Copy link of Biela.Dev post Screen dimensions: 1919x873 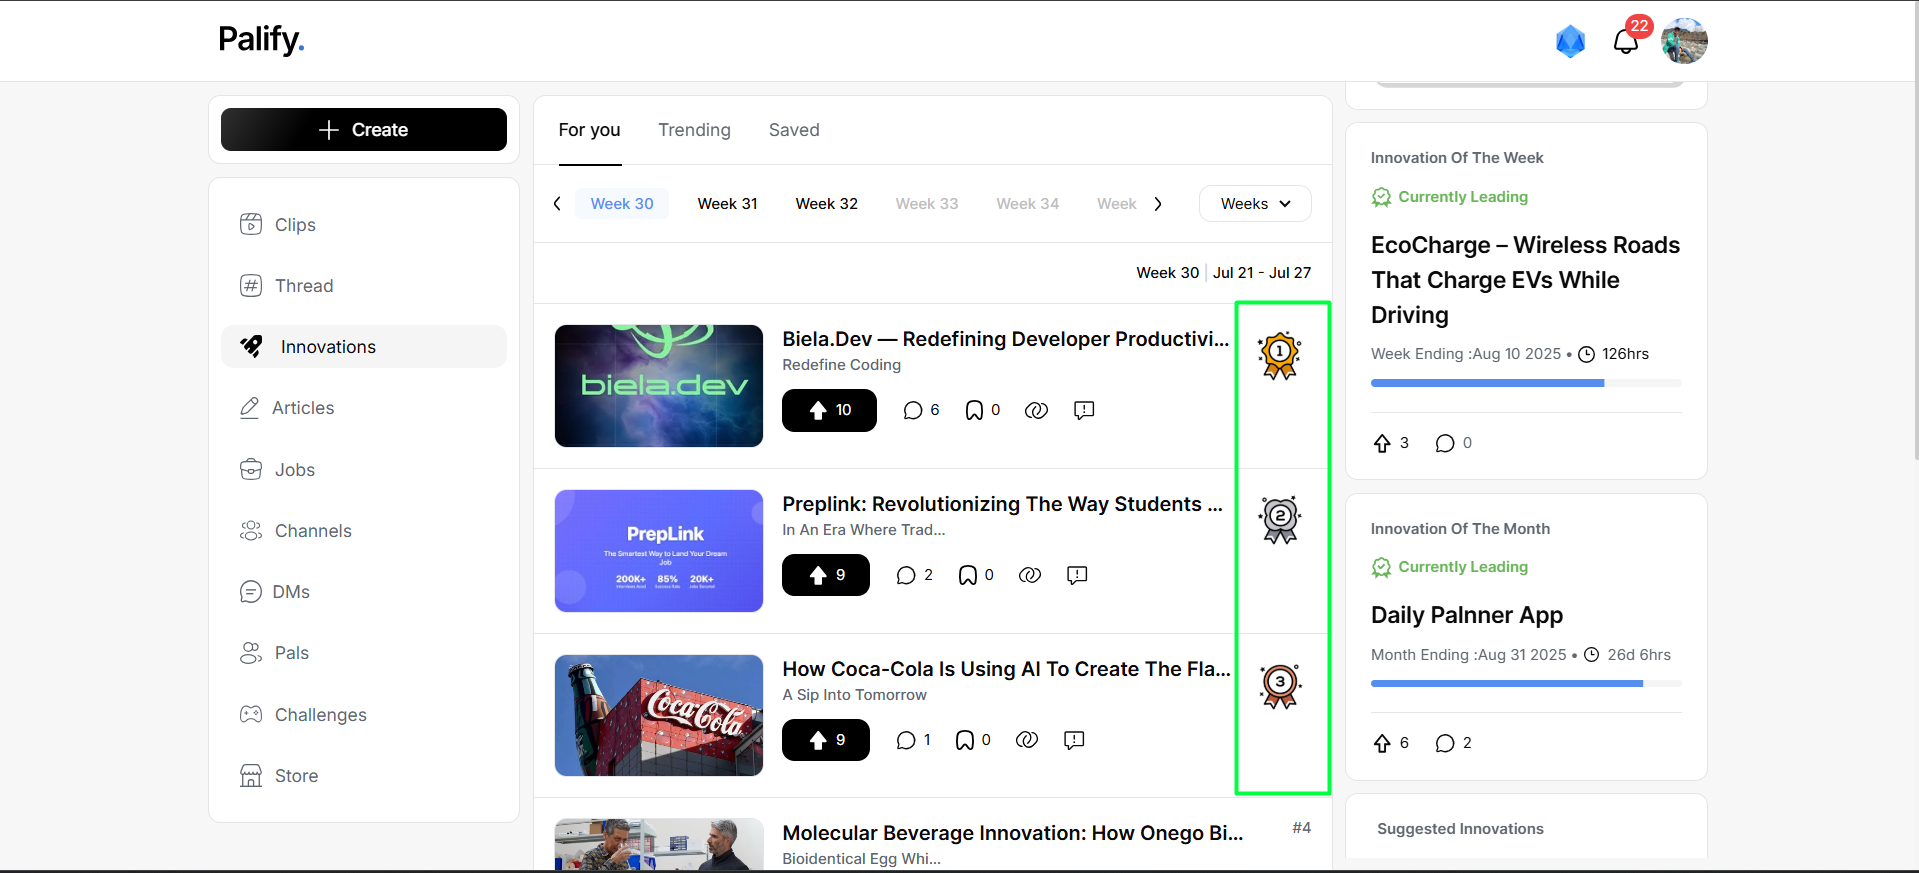(x=1036, y=410)
